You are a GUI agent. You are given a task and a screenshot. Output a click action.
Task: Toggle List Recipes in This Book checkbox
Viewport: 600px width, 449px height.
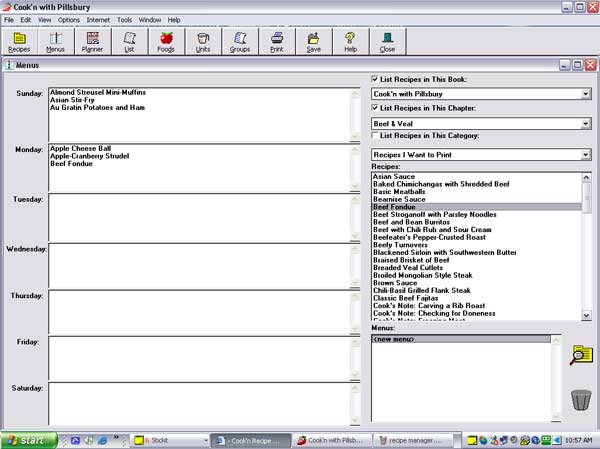pyautogui.click(x=375, y=79)
